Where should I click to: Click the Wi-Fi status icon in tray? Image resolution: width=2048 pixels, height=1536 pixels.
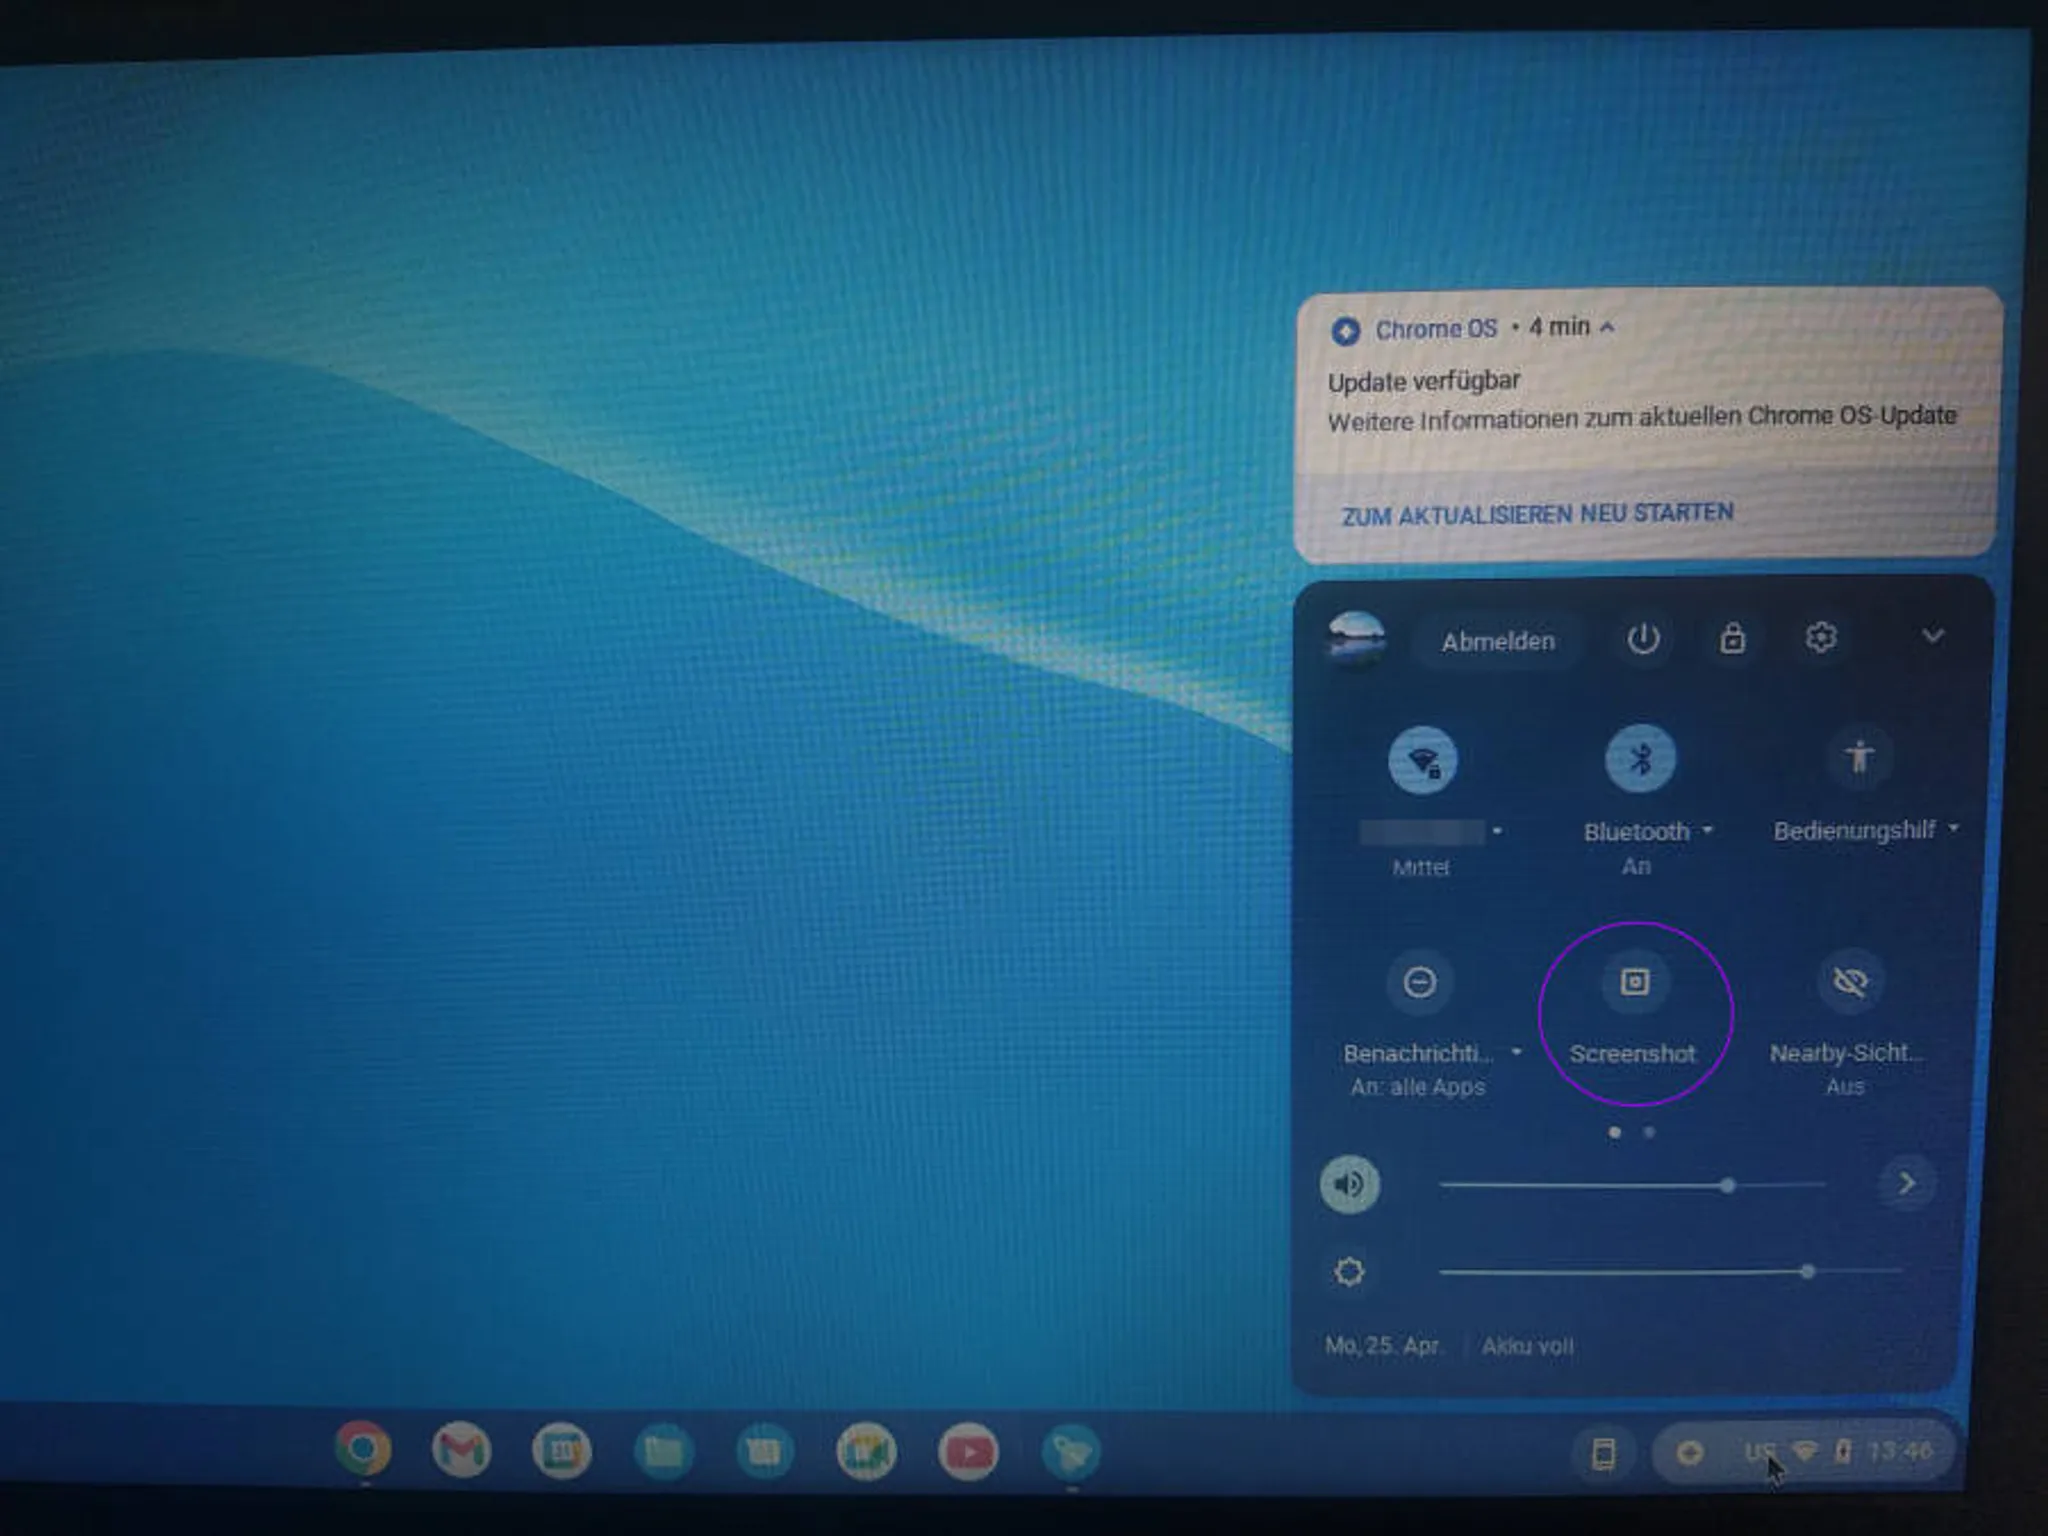pos(1806,1450)
